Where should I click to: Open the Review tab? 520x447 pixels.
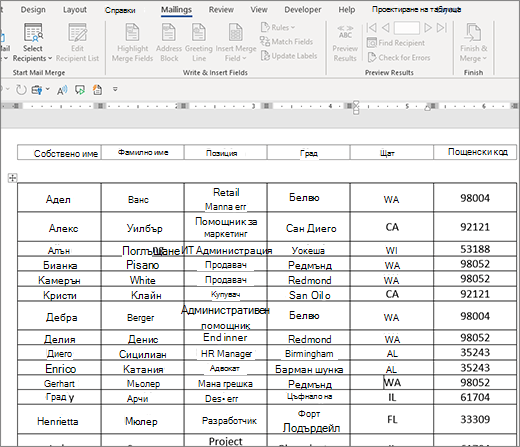click(x=221, y=10)
